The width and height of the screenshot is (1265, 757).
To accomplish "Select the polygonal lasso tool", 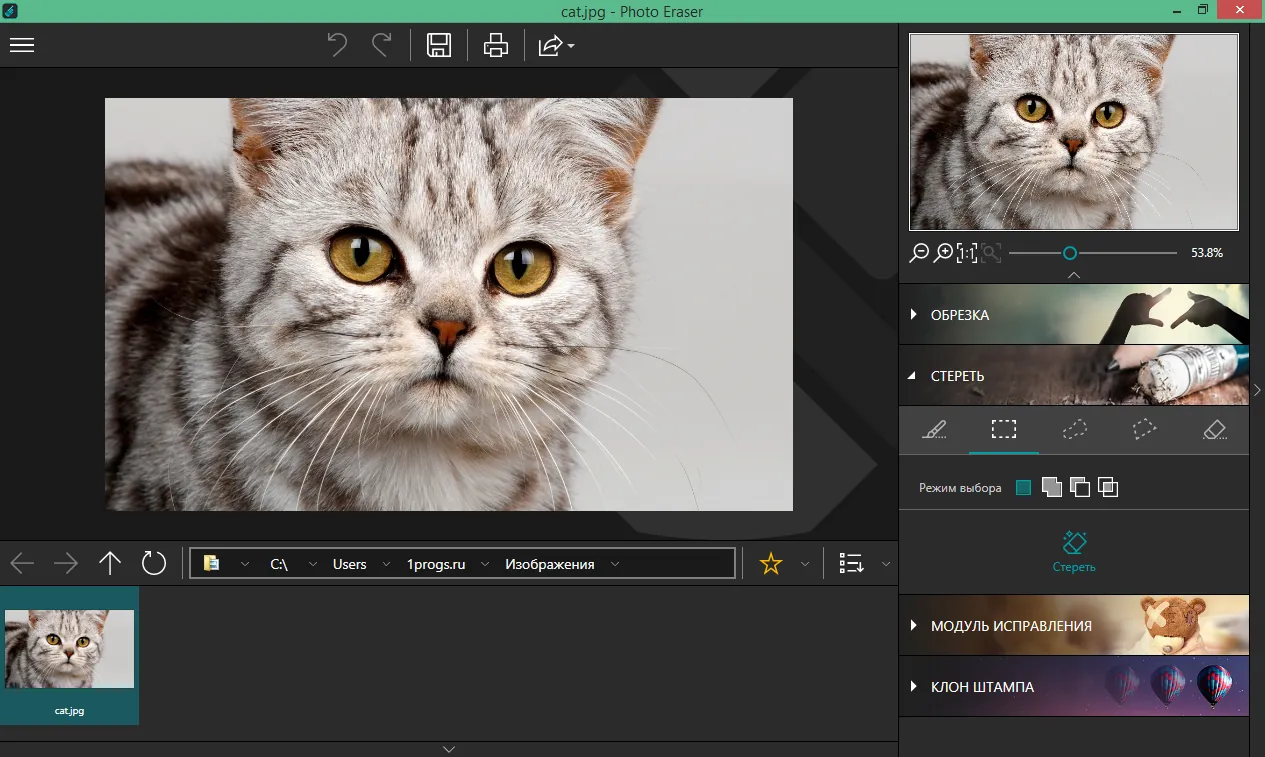I will 1144,430.
